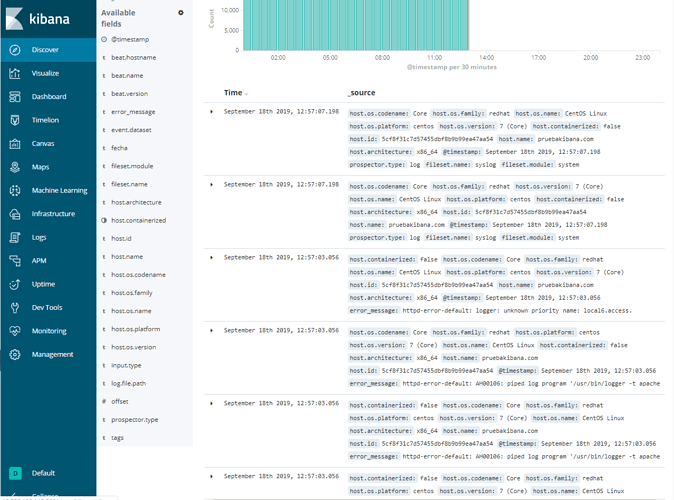Open Management via its gear icon
The image size is (674, 500).
point(15,354)
